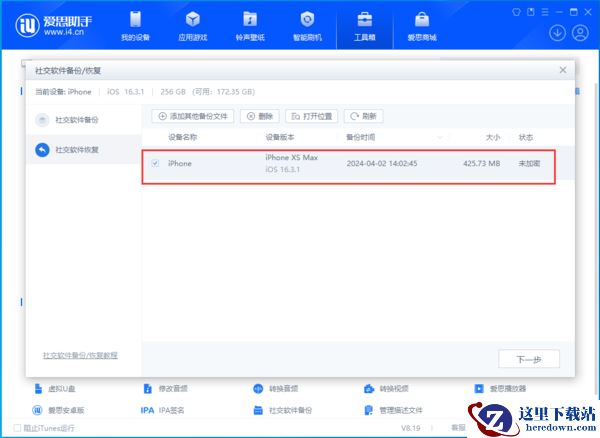Viewport: 600px width, 438px height.
Task: Open the 爱思播放器 tool icon
Action: pyautogui.click(x=479, y=389)
